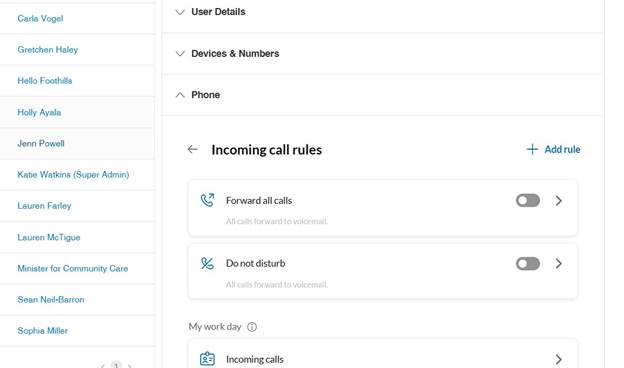Open Do not disturb details arrow
624x368 pixels.
click(559, 263)
